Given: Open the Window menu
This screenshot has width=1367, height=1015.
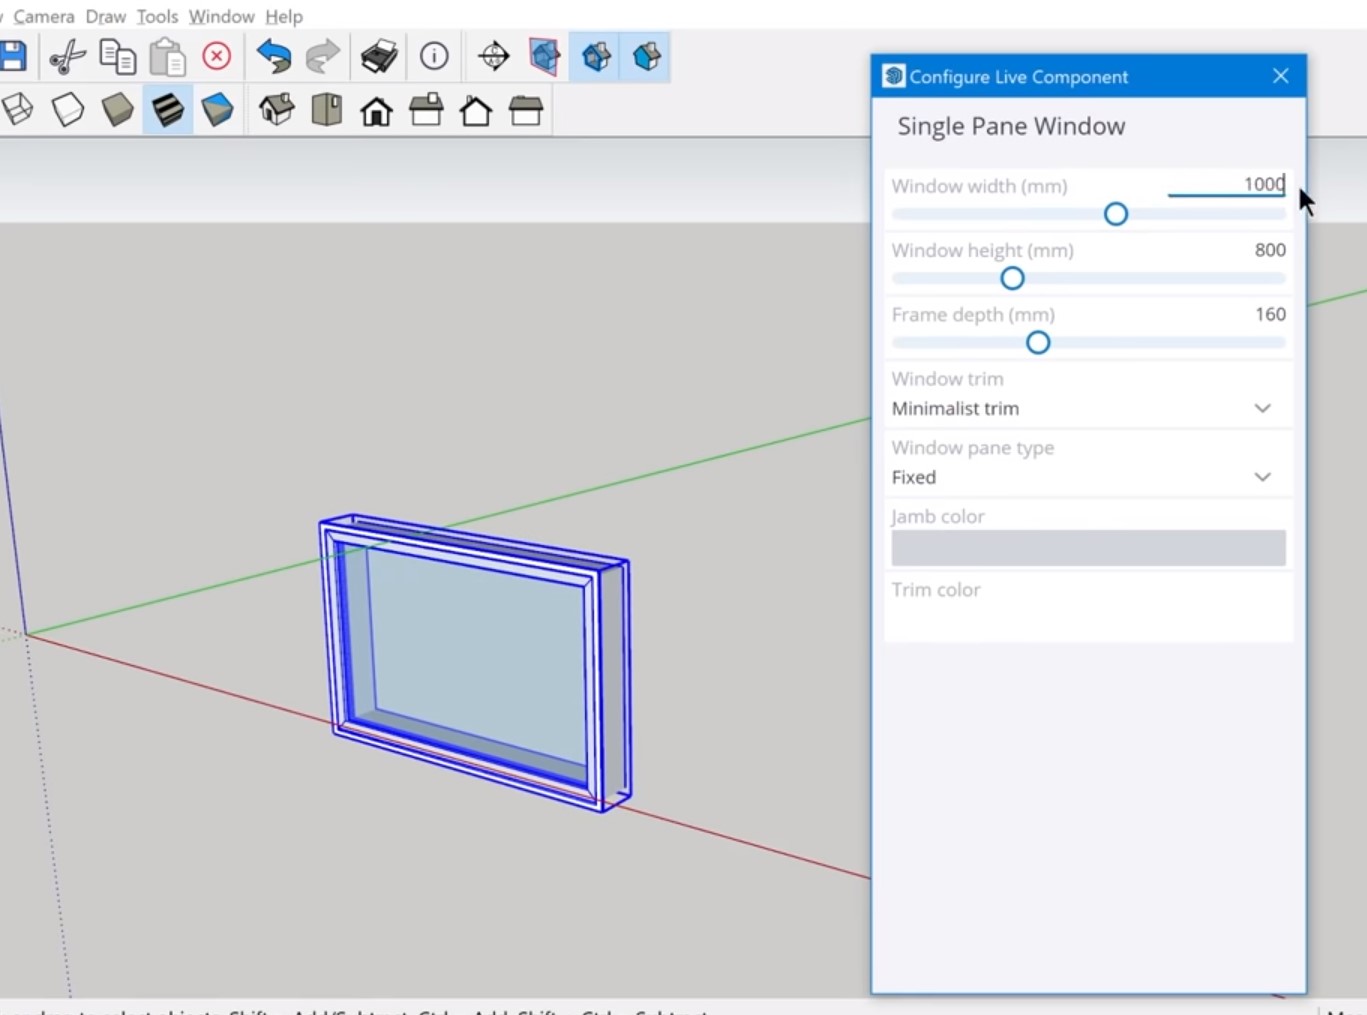Looking at the screenshot, I should point(221,16).
